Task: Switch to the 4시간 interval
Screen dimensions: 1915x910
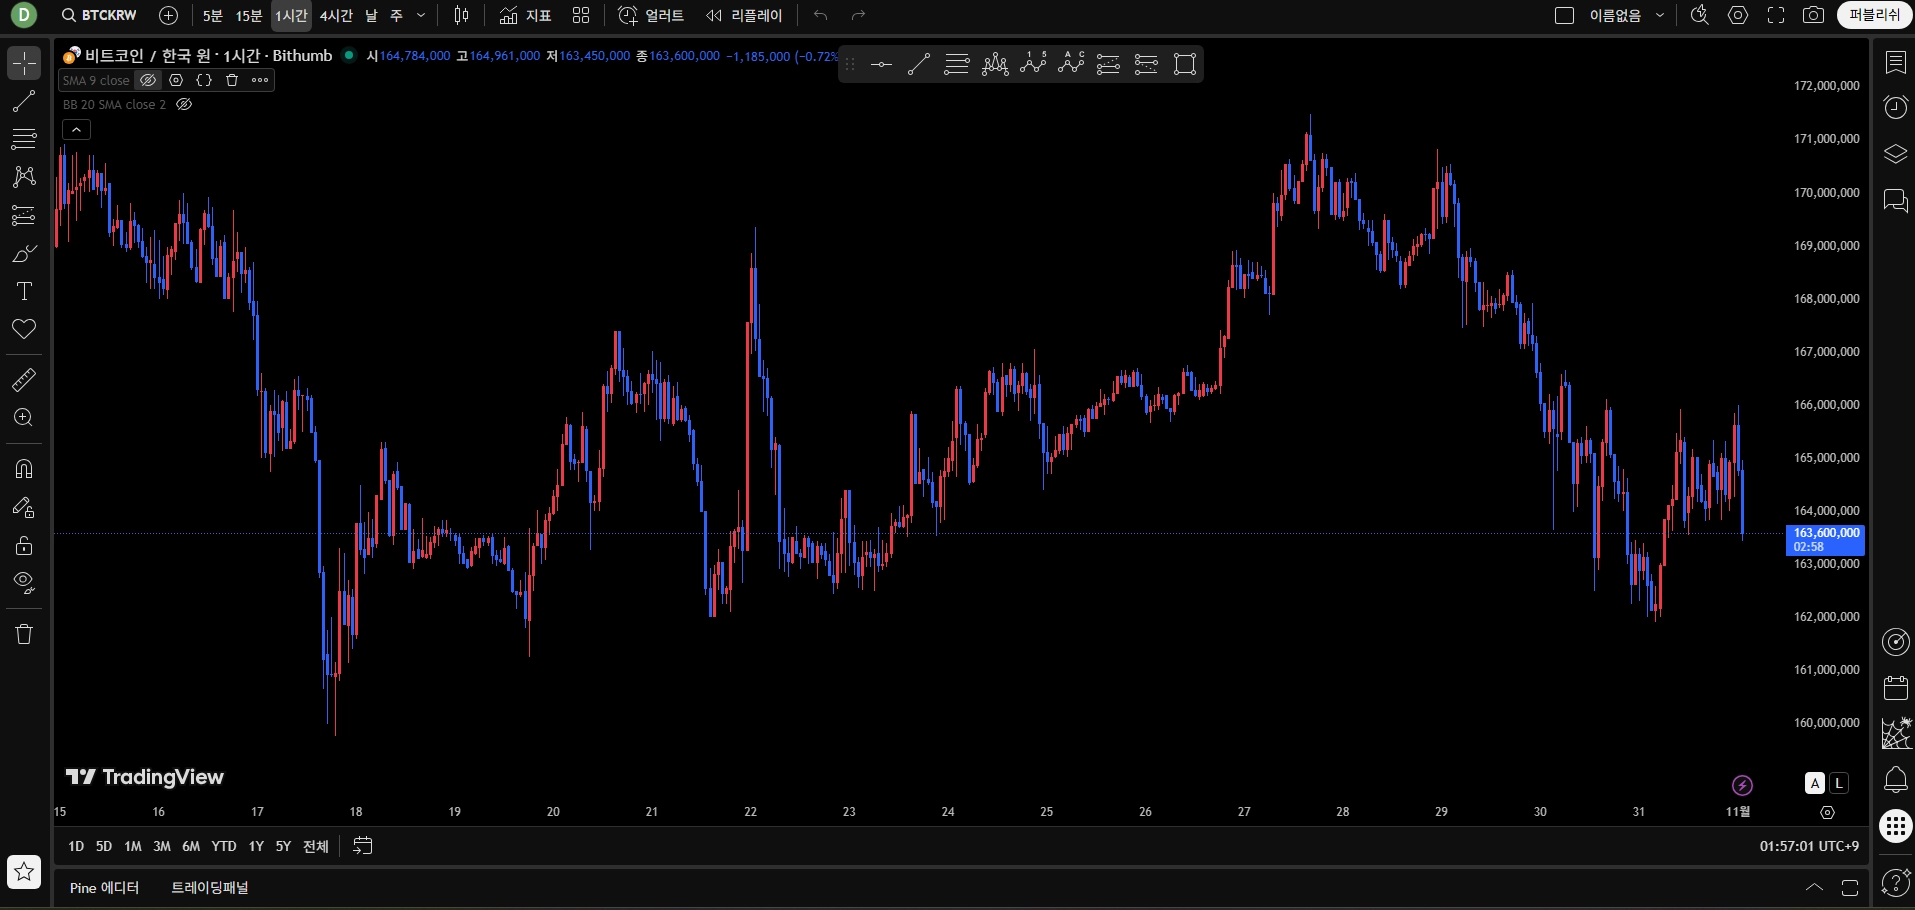Action: 336,15
